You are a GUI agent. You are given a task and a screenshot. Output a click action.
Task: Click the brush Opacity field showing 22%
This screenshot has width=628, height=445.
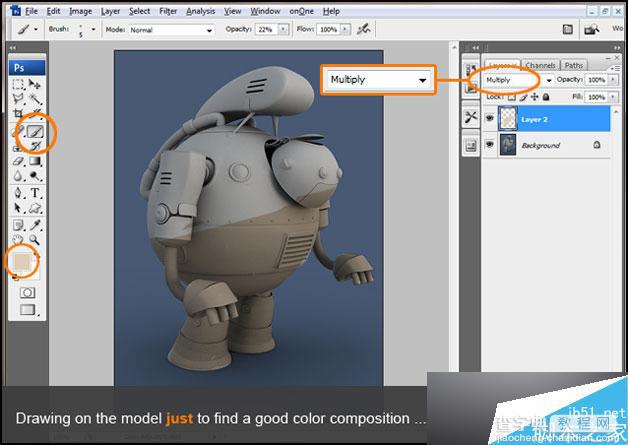click(x=266, y=29)
